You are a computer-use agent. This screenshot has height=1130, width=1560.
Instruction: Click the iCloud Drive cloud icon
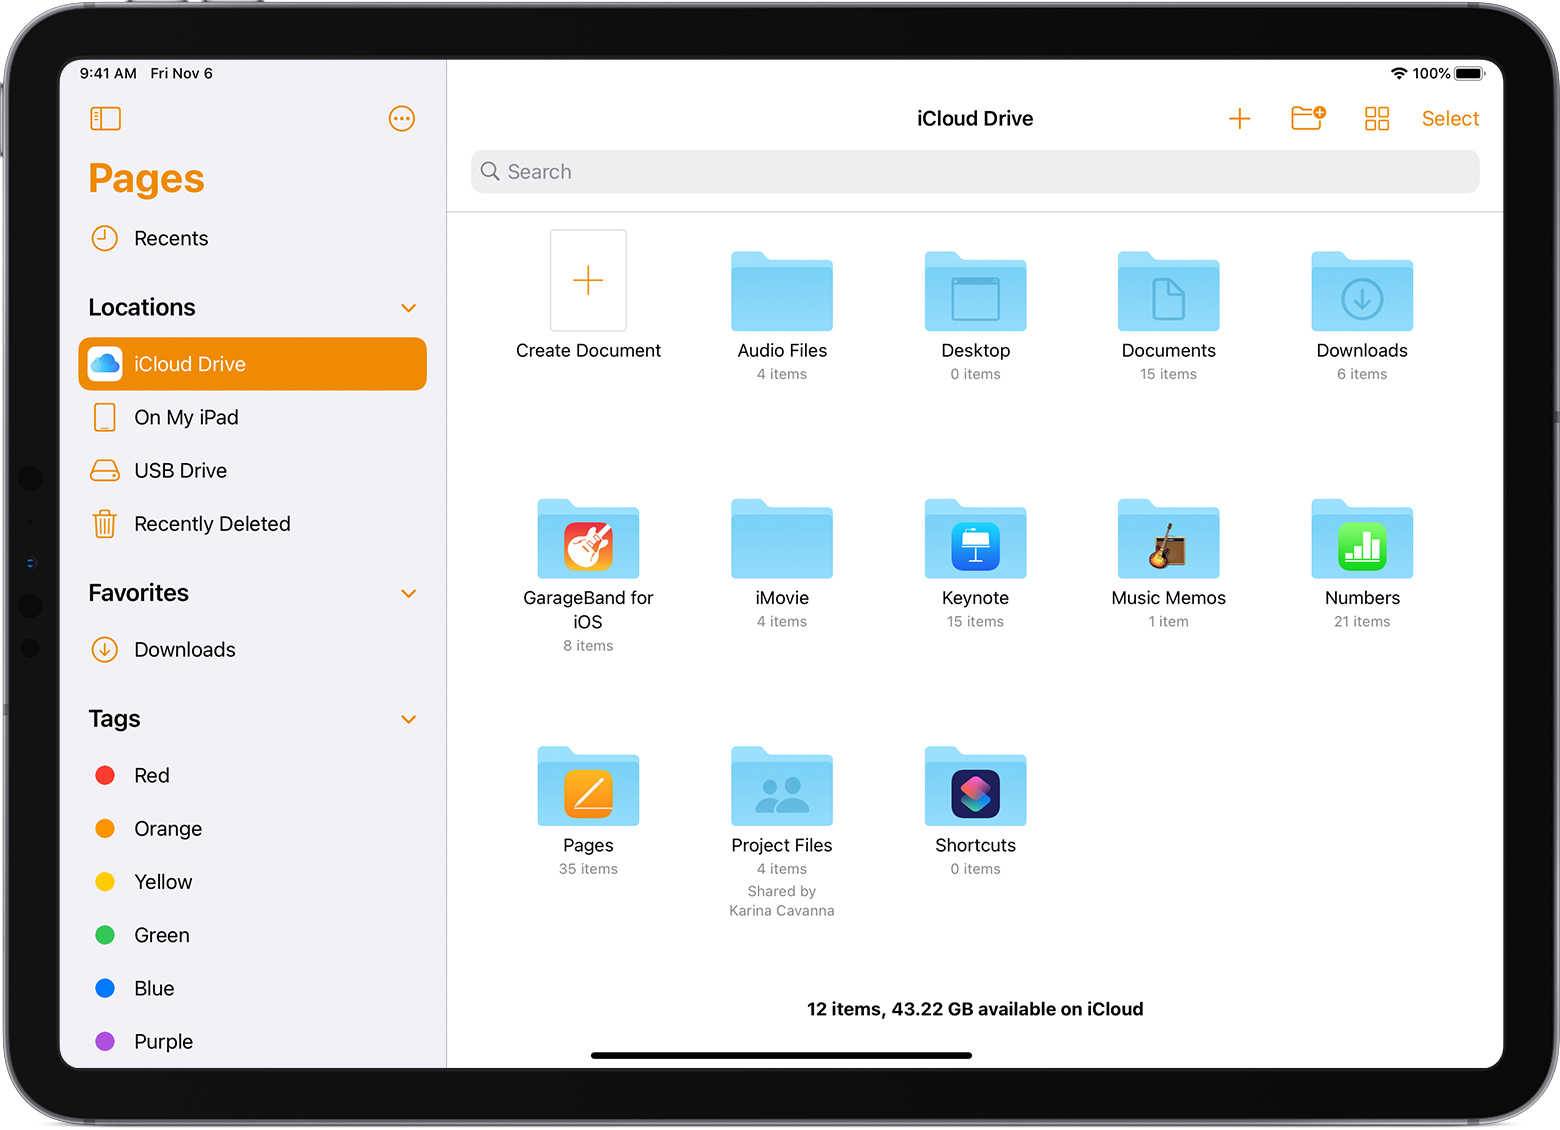[x=105, y=364]
